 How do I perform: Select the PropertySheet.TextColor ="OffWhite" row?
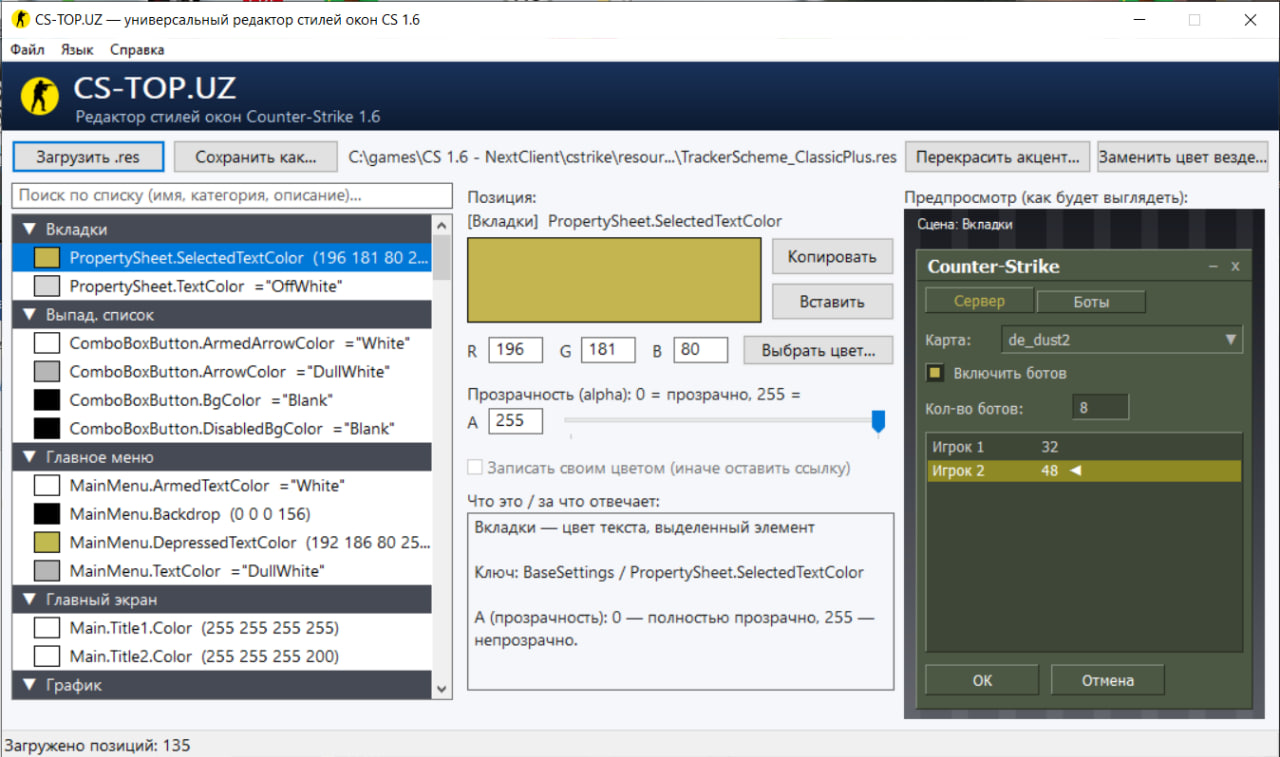coord(222,286)
